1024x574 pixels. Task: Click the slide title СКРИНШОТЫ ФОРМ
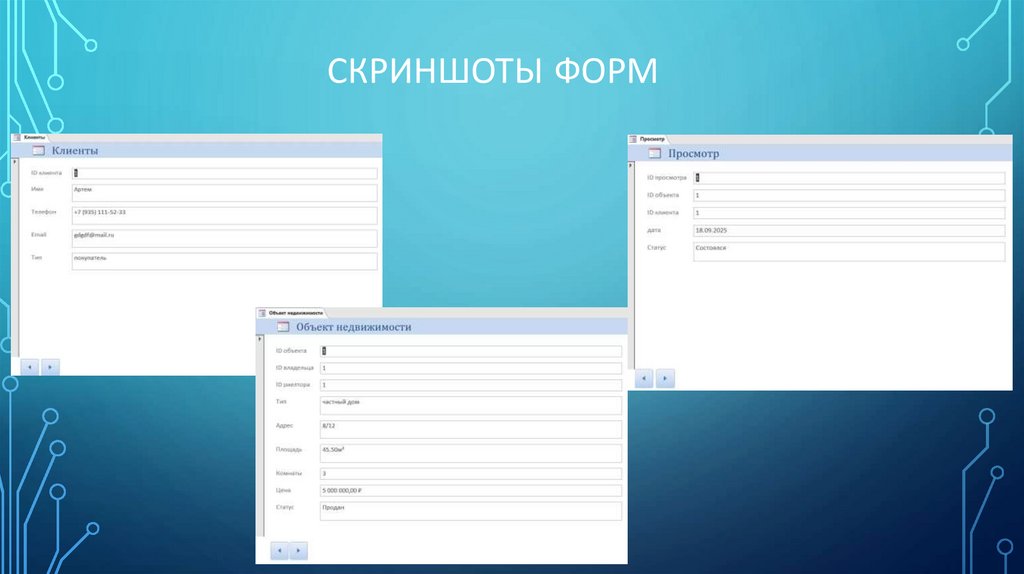(x=492, y=71)
